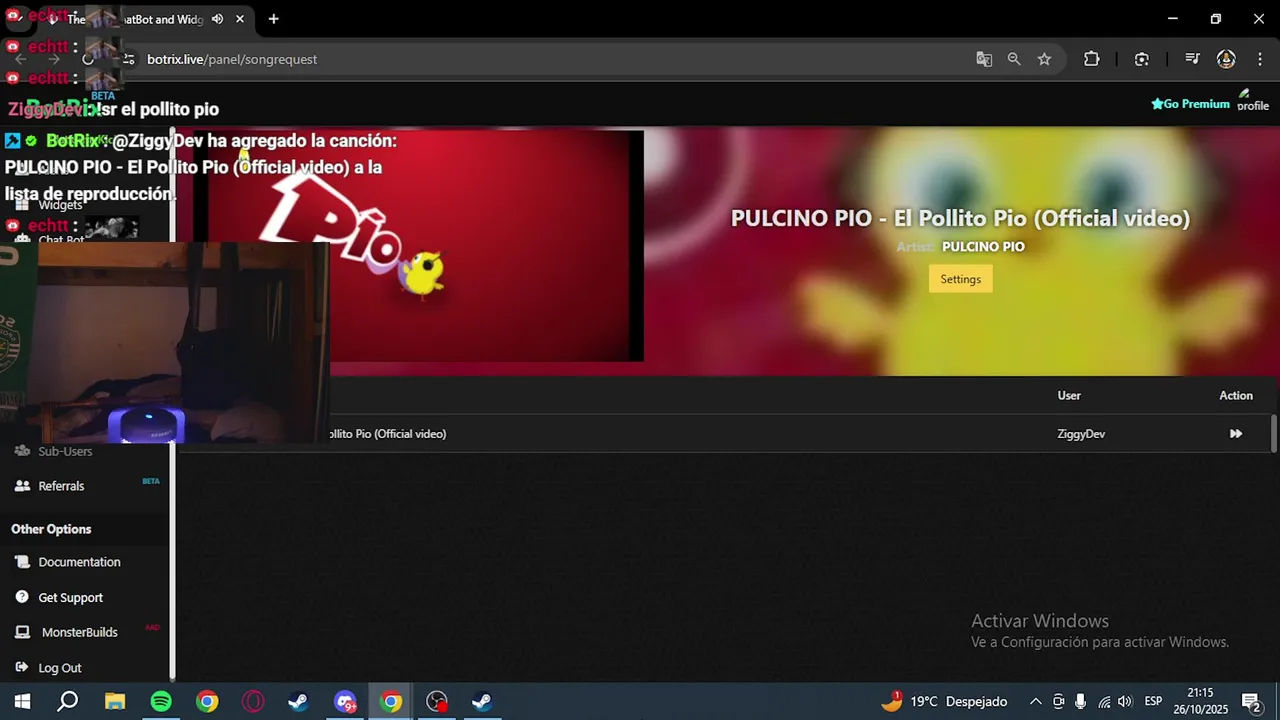
Task: Switch ESP keyboard language indicator
Action: tap(1153, 702)
